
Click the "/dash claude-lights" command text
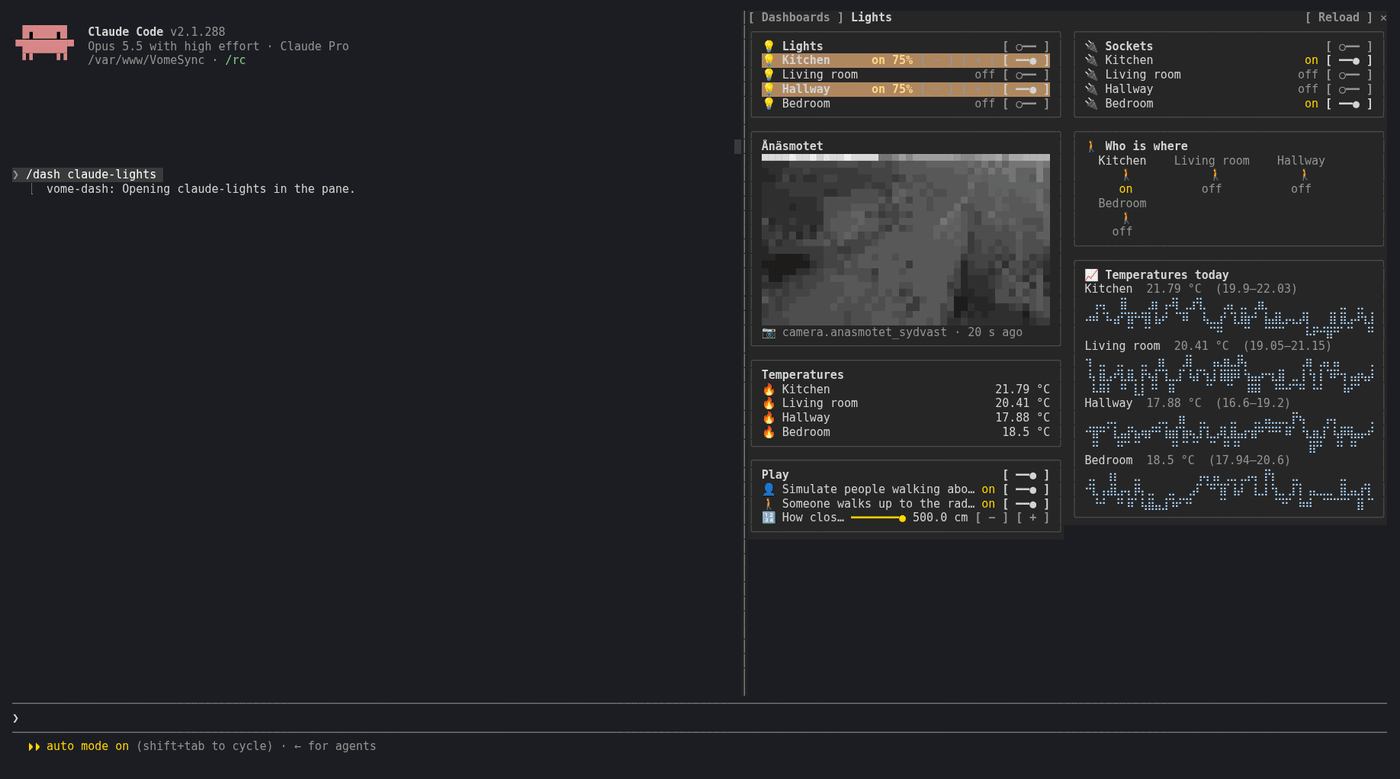coord(91,175)
